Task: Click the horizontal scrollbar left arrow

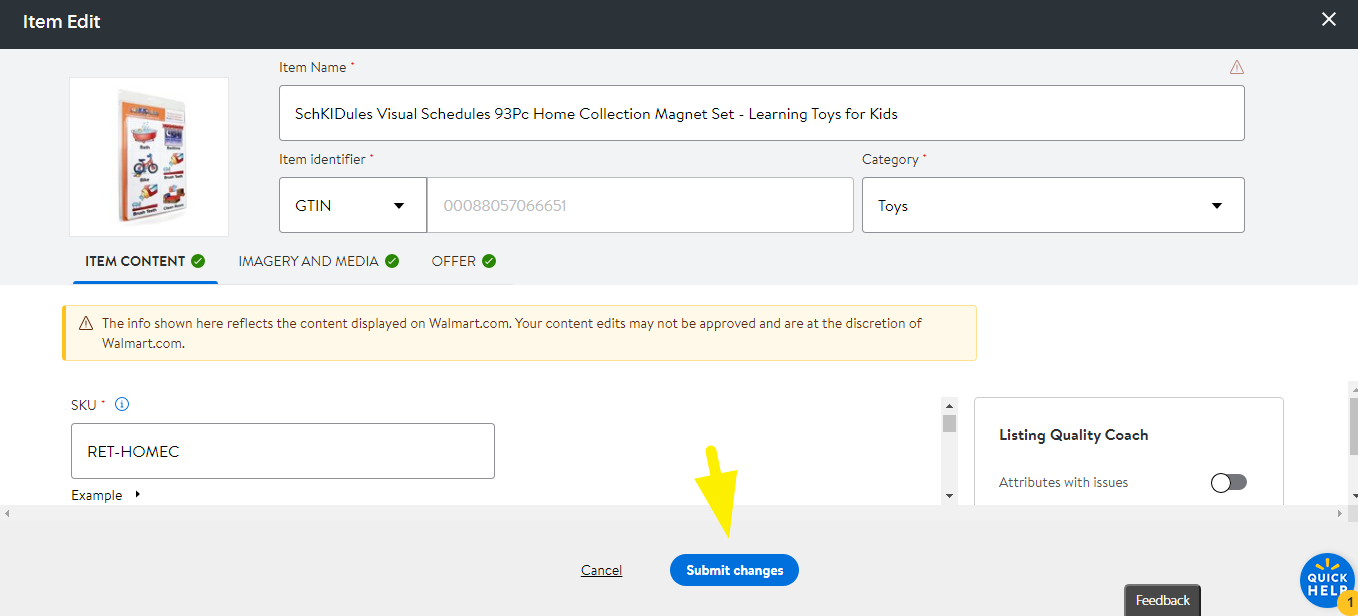Action: [7, 513]
